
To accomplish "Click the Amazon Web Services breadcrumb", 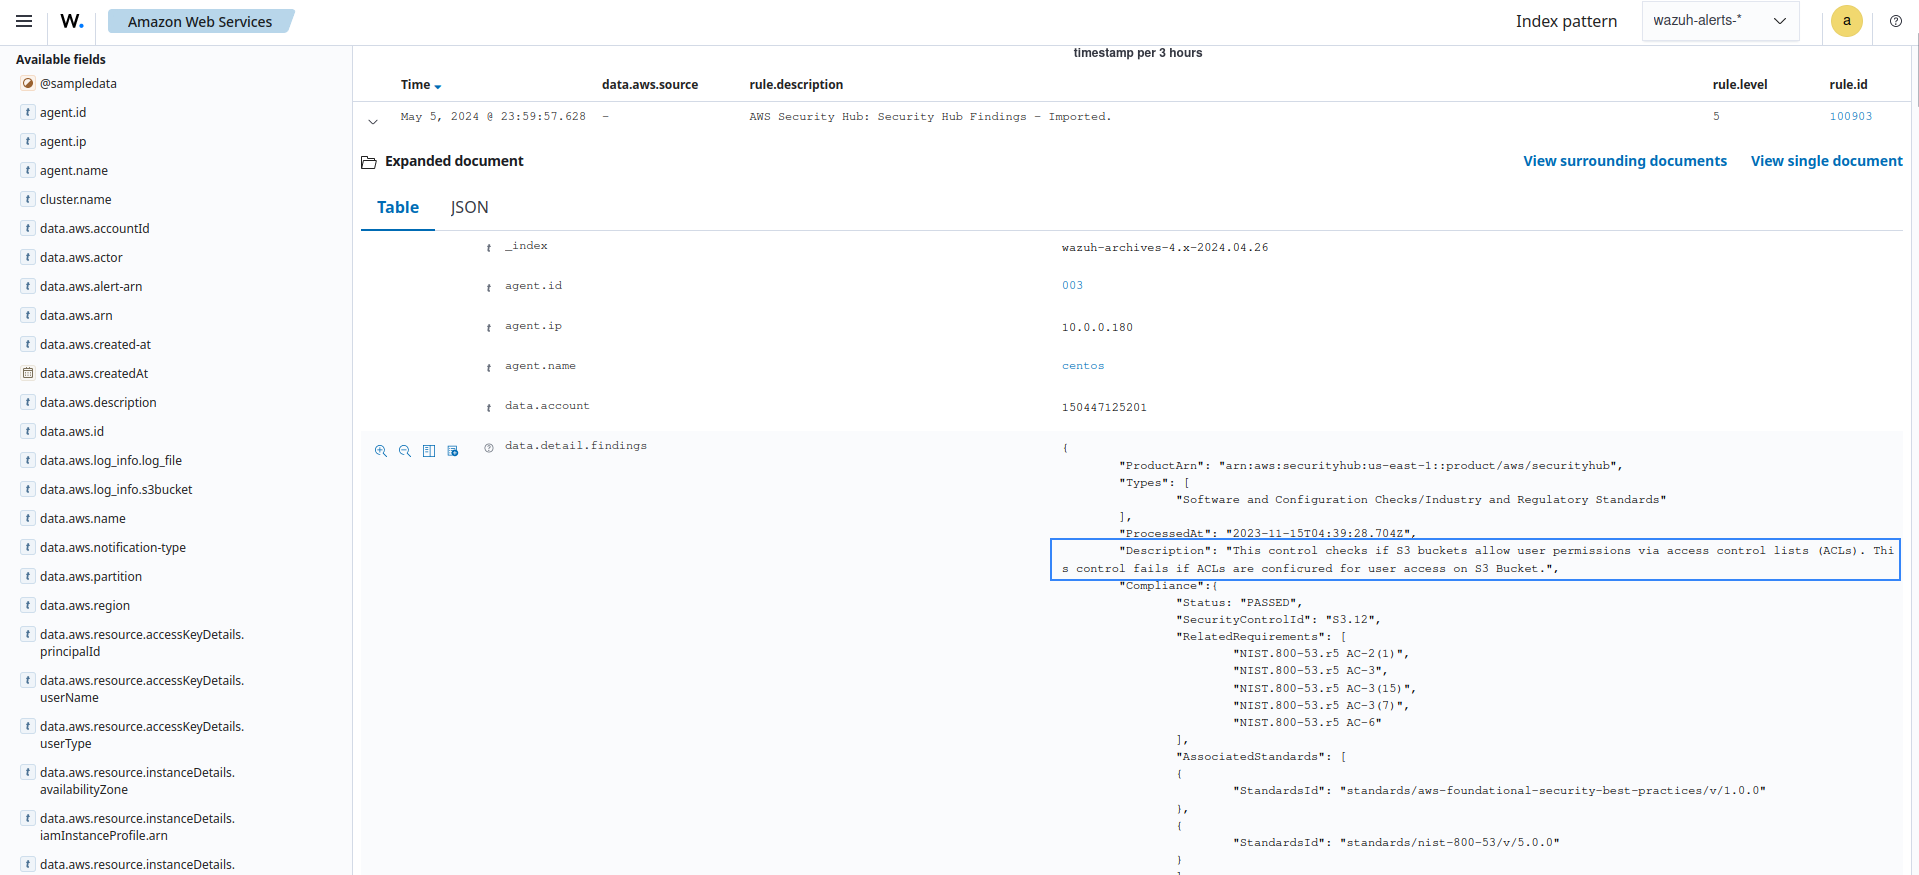I will click(x=200, y=22).
